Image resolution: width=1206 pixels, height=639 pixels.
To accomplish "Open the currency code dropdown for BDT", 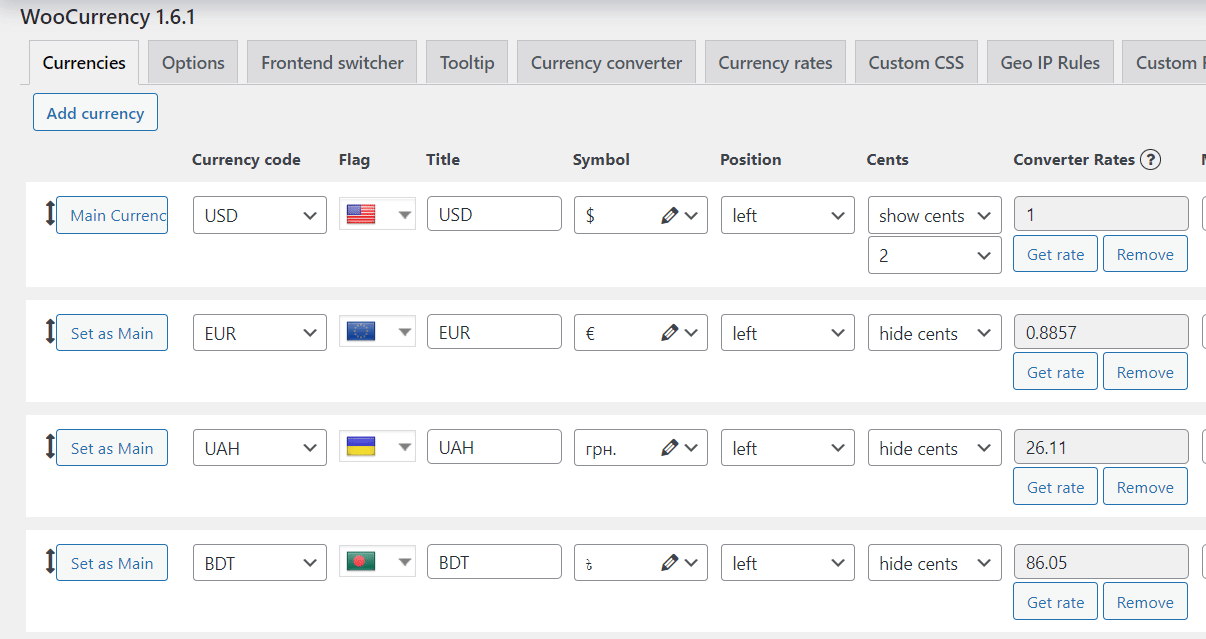I will [x=259, y=562].
